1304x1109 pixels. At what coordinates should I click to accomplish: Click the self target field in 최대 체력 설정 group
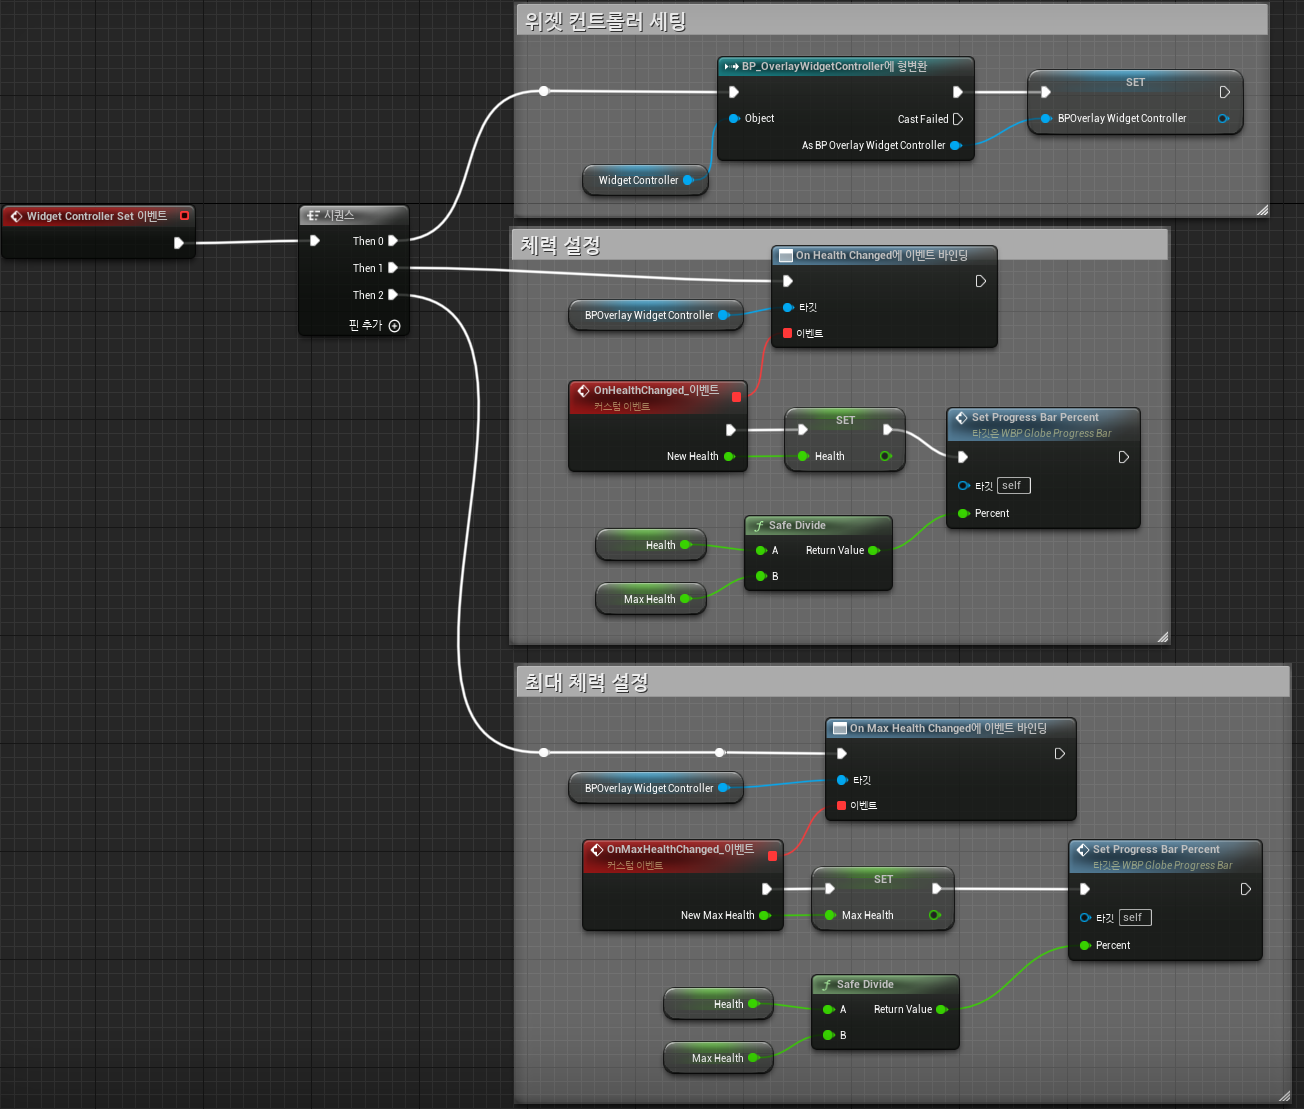[x=1135, y=918]
